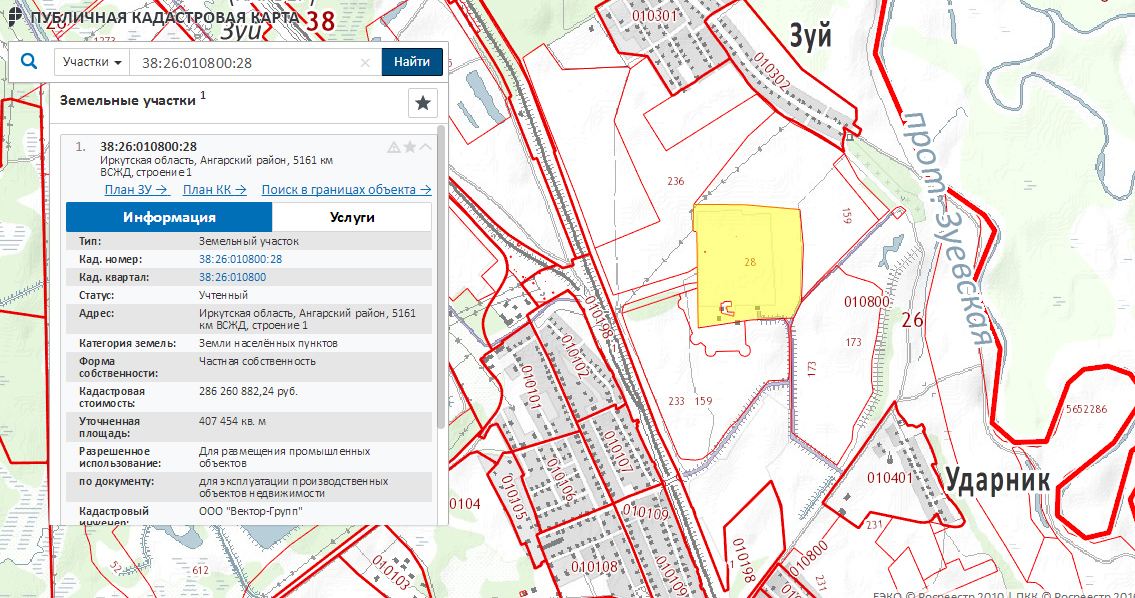
Task: Open the Участки search type dropdown
Action: [92, 62]
